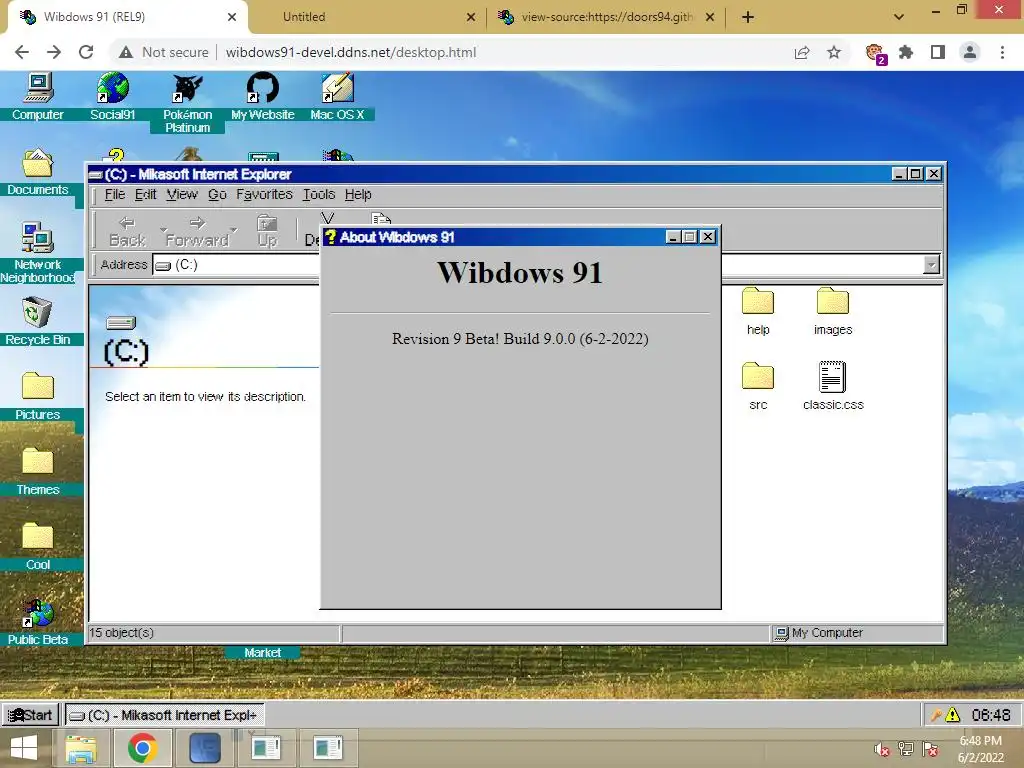Click the key icon in Wibdows tray
The height and width of the screenshot is (768, 1024).
click(x=936, y=715)
